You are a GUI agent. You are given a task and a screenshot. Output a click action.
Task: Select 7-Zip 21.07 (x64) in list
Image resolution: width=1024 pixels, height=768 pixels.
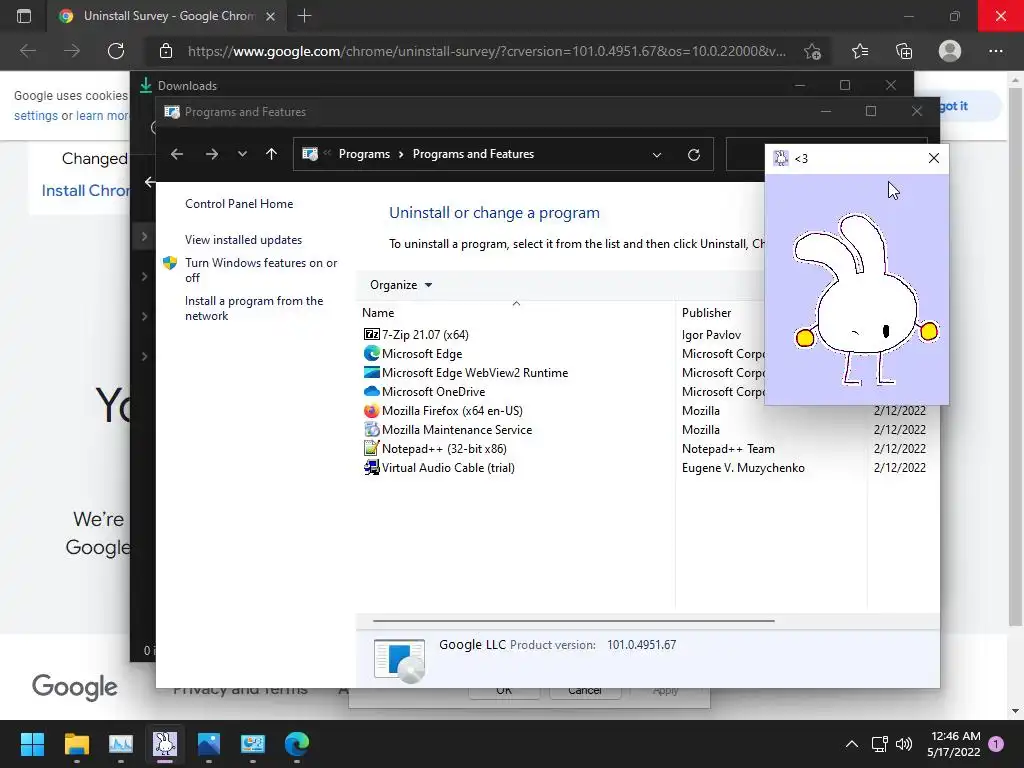425,334
